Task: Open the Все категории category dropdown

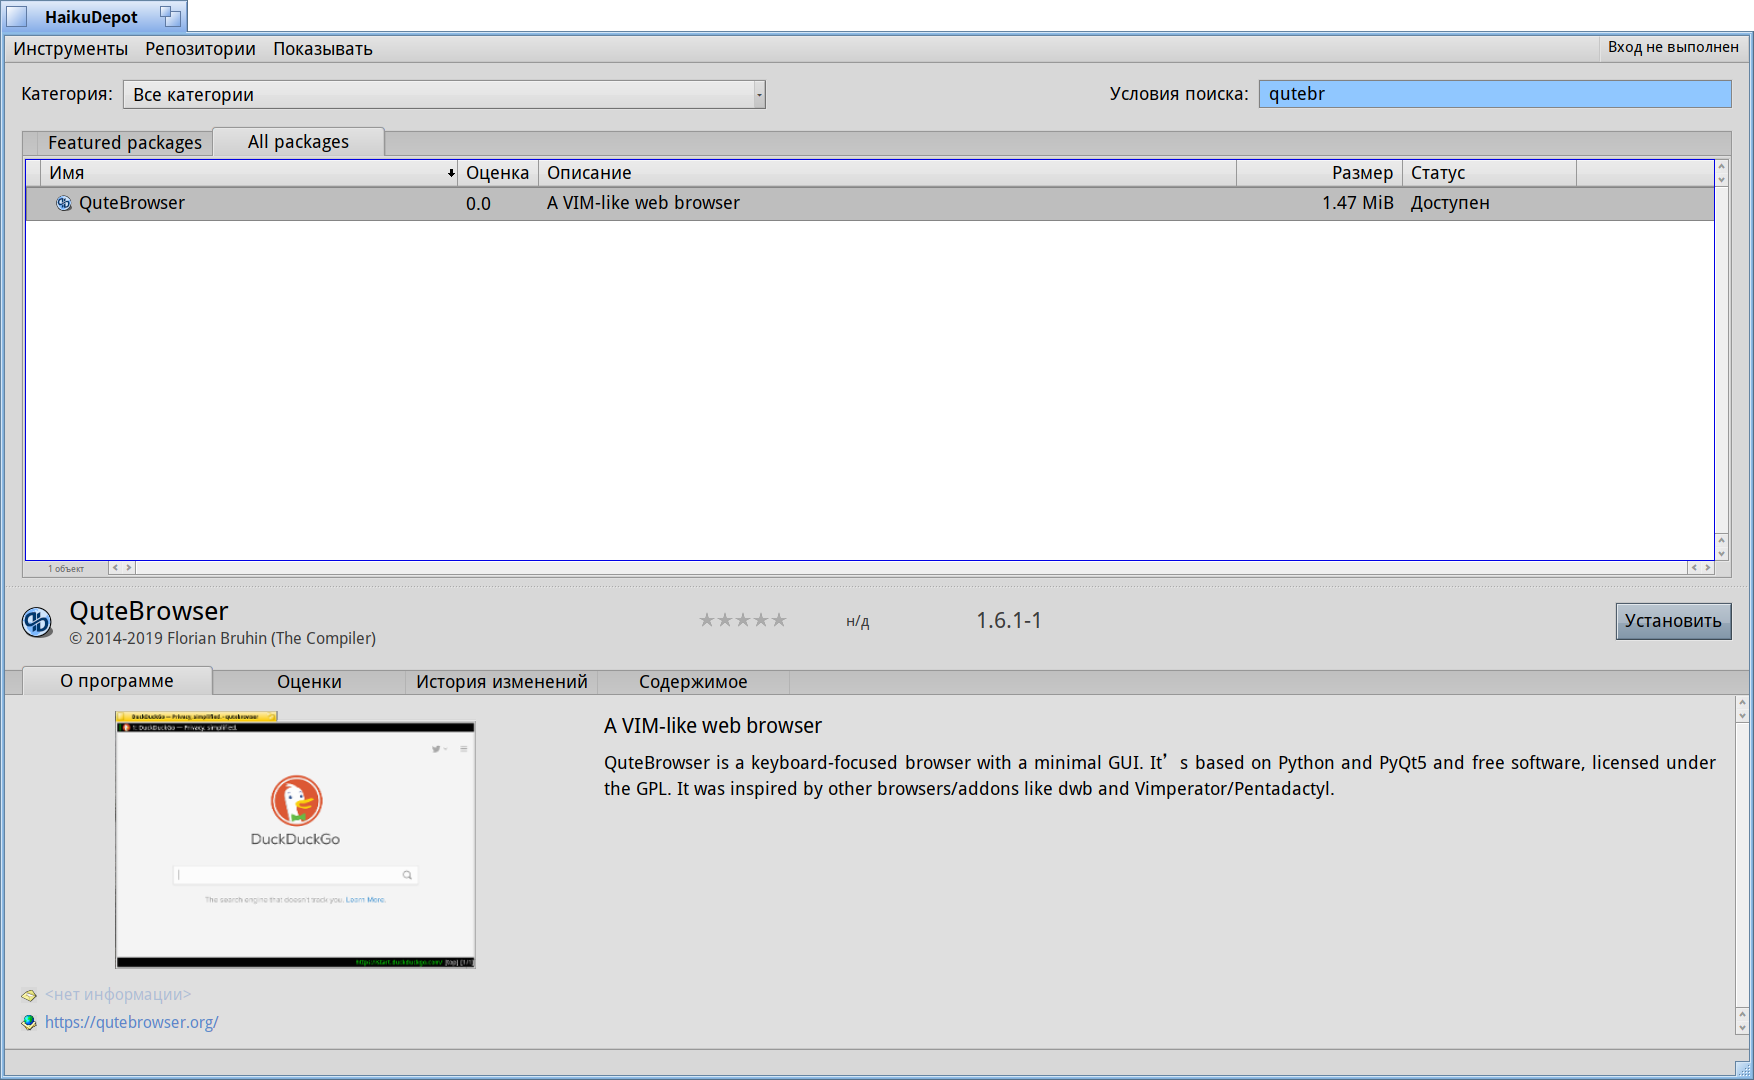Action: (444, 94)
